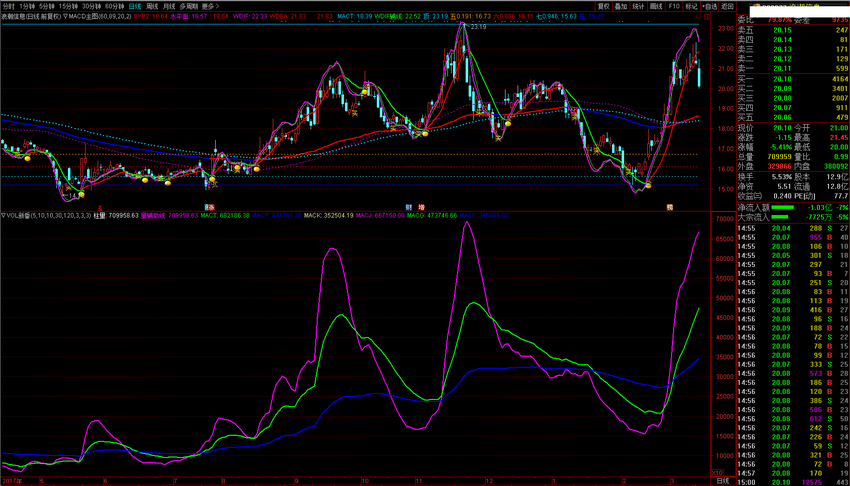This screenshot has width=850, height=486.
Task: Click the 现价 current price value 20.10
Action: click(x=782, y=128)
